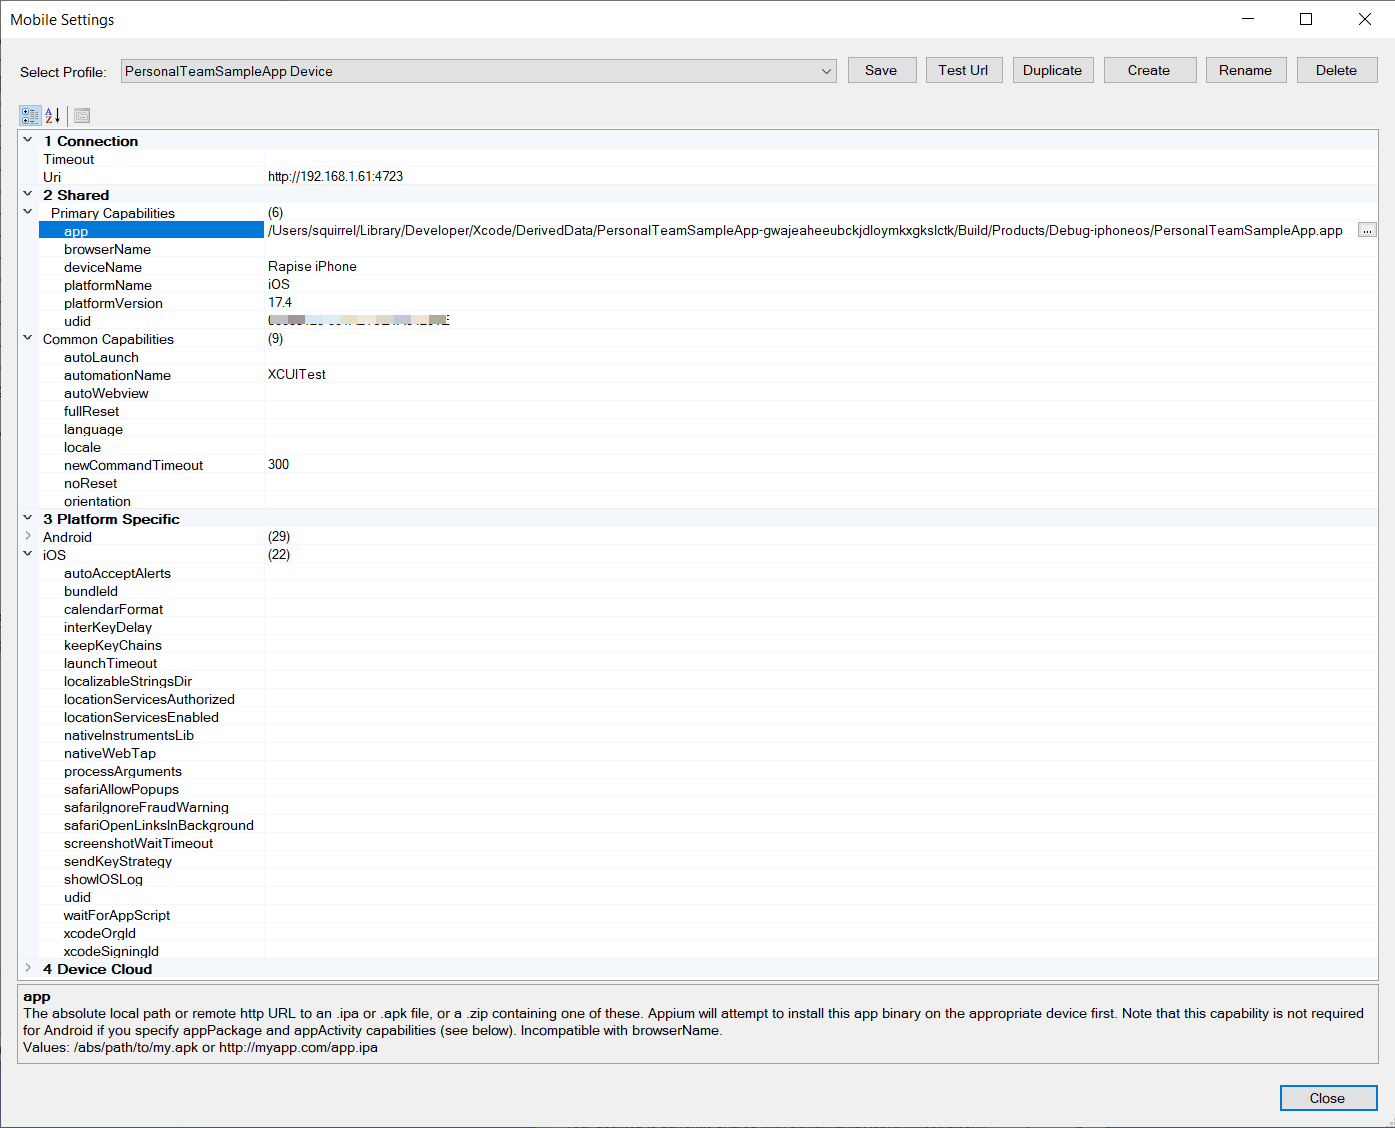
Task: Expand the Android capabilities group
Action: click(x=28, y=537)
